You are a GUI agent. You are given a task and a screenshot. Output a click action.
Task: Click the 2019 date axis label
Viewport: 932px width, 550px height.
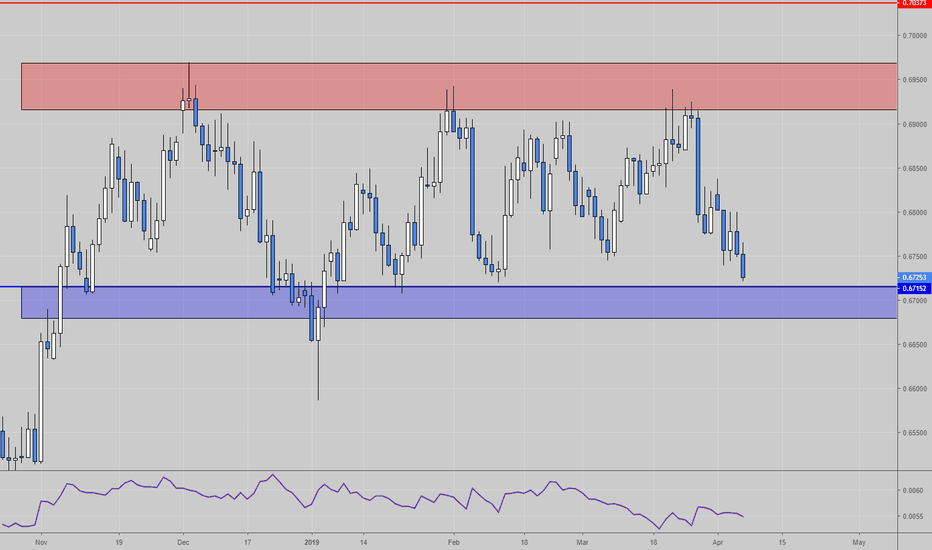coord(312,542)
